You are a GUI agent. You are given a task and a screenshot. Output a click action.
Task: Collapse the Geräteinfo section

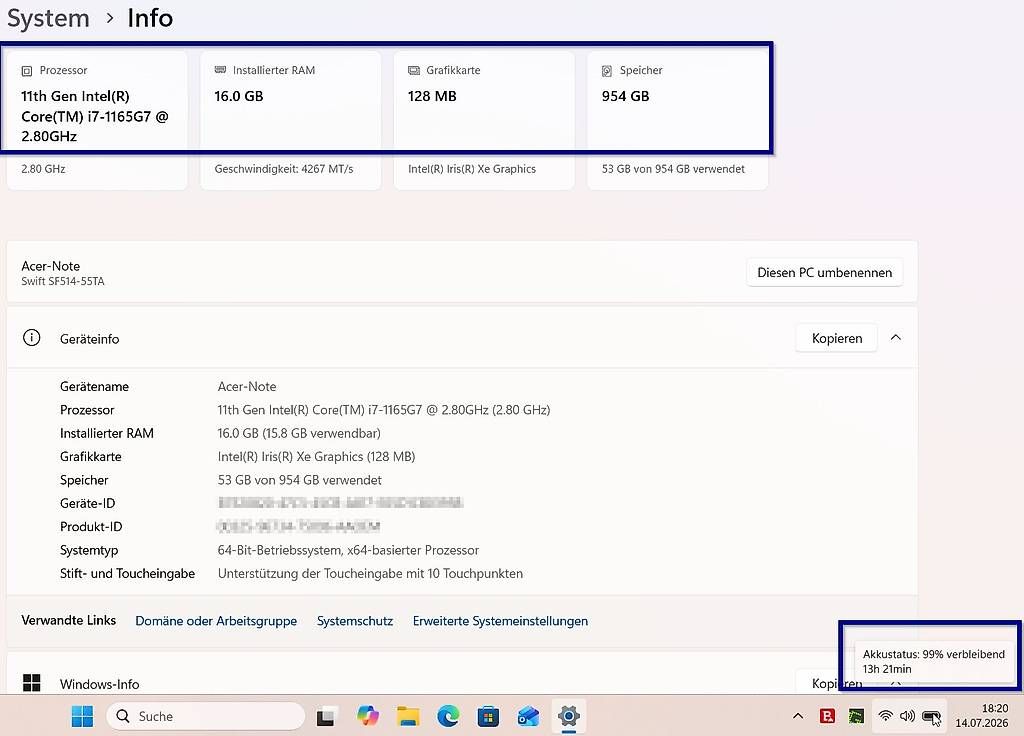click(896, 338)
